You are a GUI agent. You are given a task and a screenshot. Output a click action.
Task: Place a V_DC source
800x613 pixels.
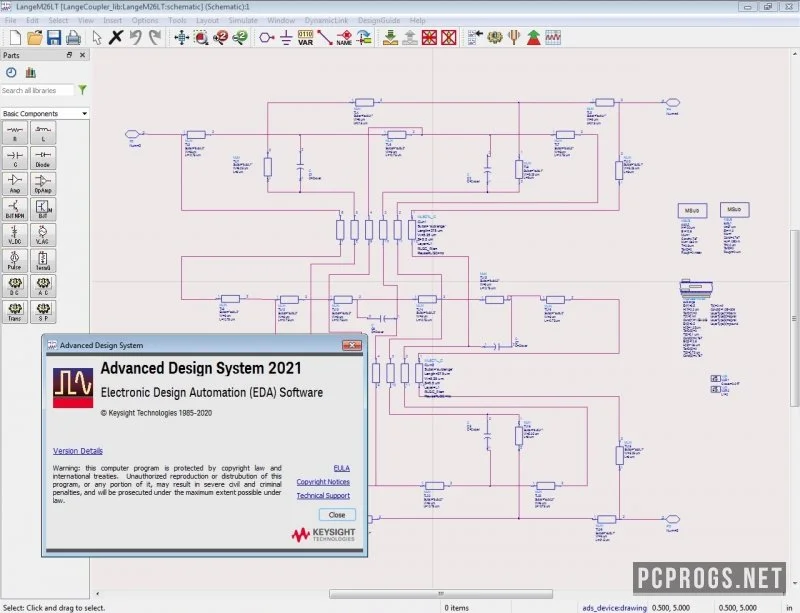click(15, 235)
